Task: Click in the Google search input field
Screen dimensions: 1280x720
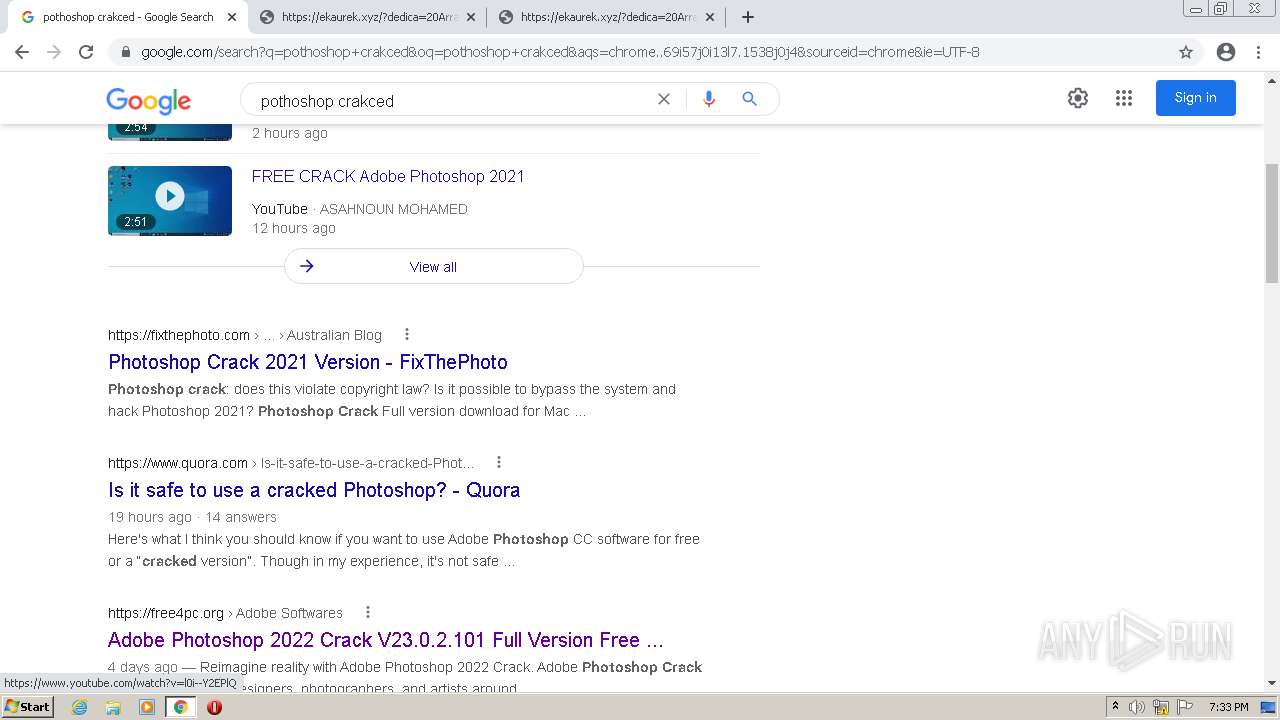Action: coord(450,100)
